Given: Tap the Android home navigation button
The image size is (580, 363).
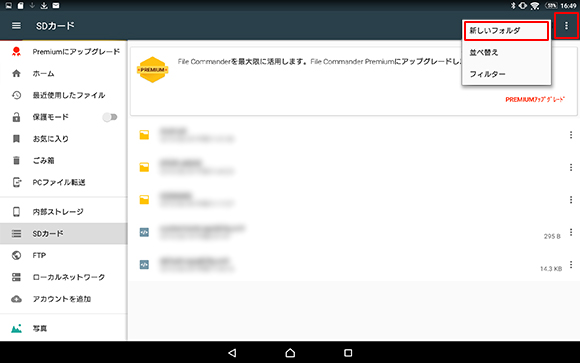Looking at the screenshot, I should coord(290,353).
